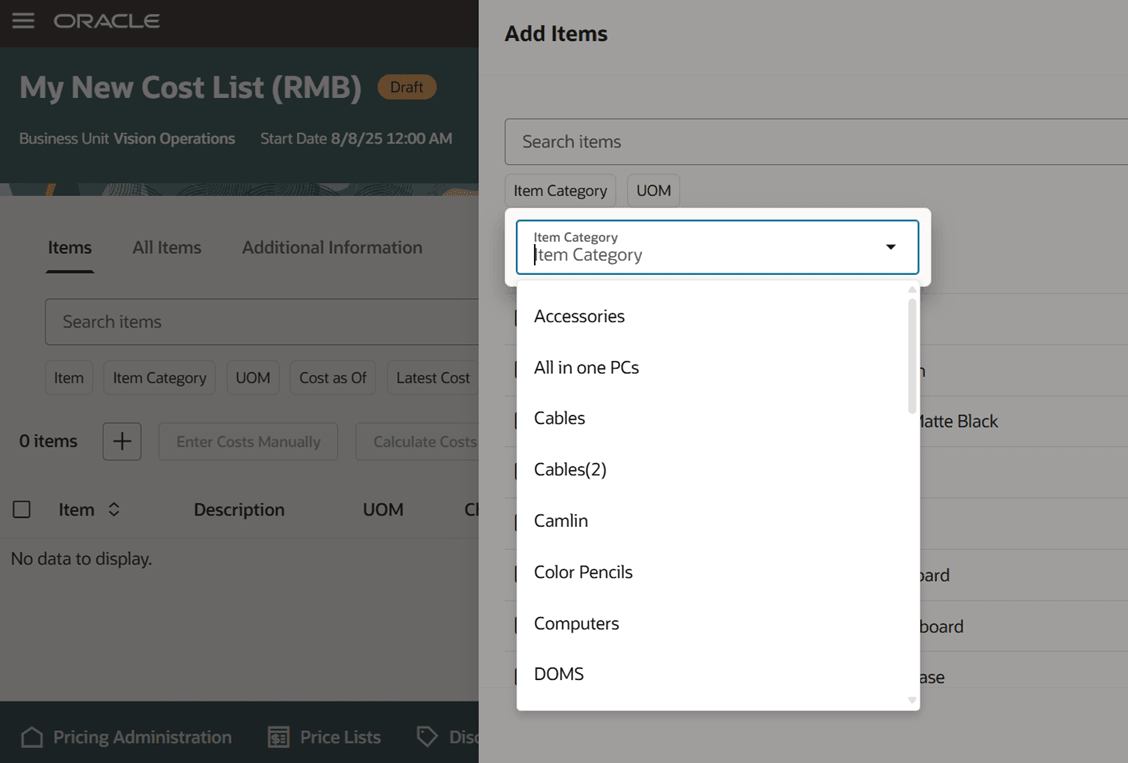Click the Oracle logo
1128x763 pixels.
(x=106, y=20)
